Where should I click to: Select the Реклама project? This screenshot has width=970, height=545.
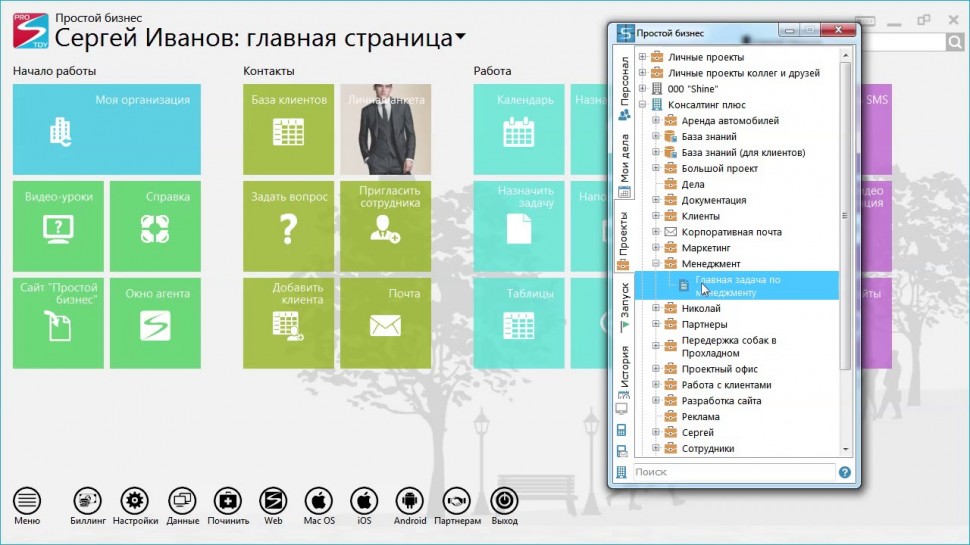pos(700,416)
